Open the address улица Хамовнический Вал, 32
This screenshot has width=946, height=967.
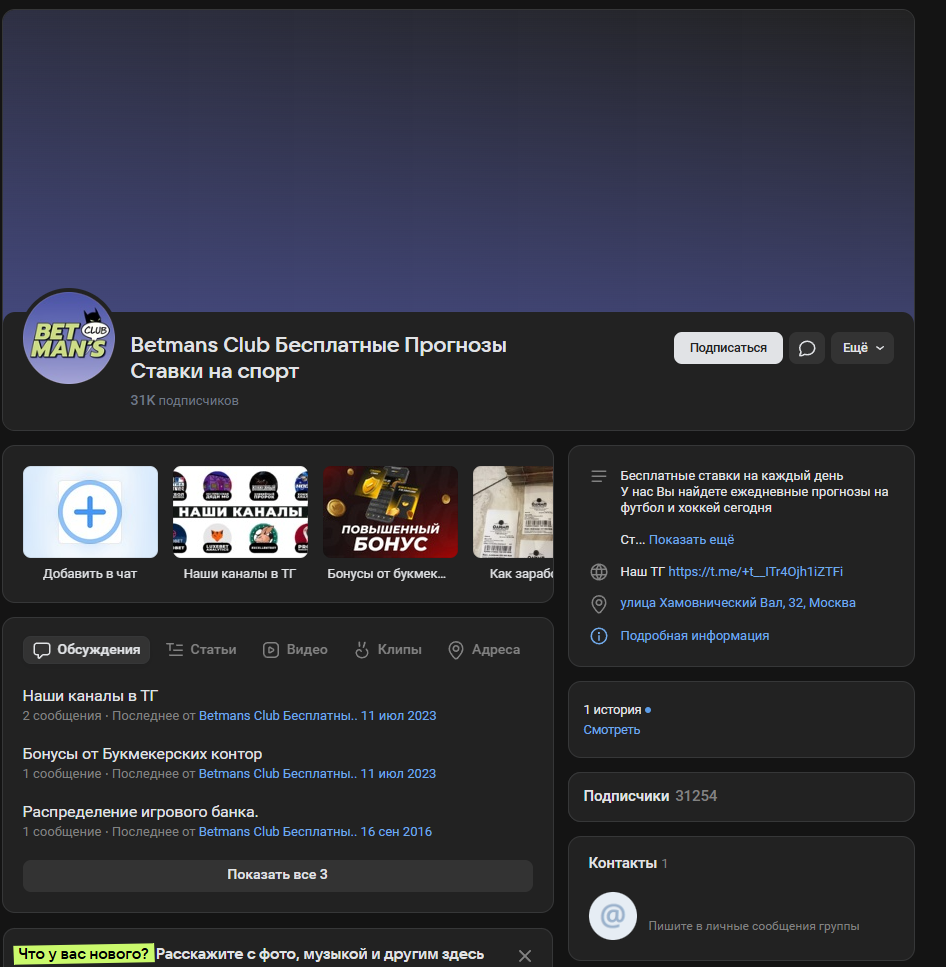coord(738,603)
